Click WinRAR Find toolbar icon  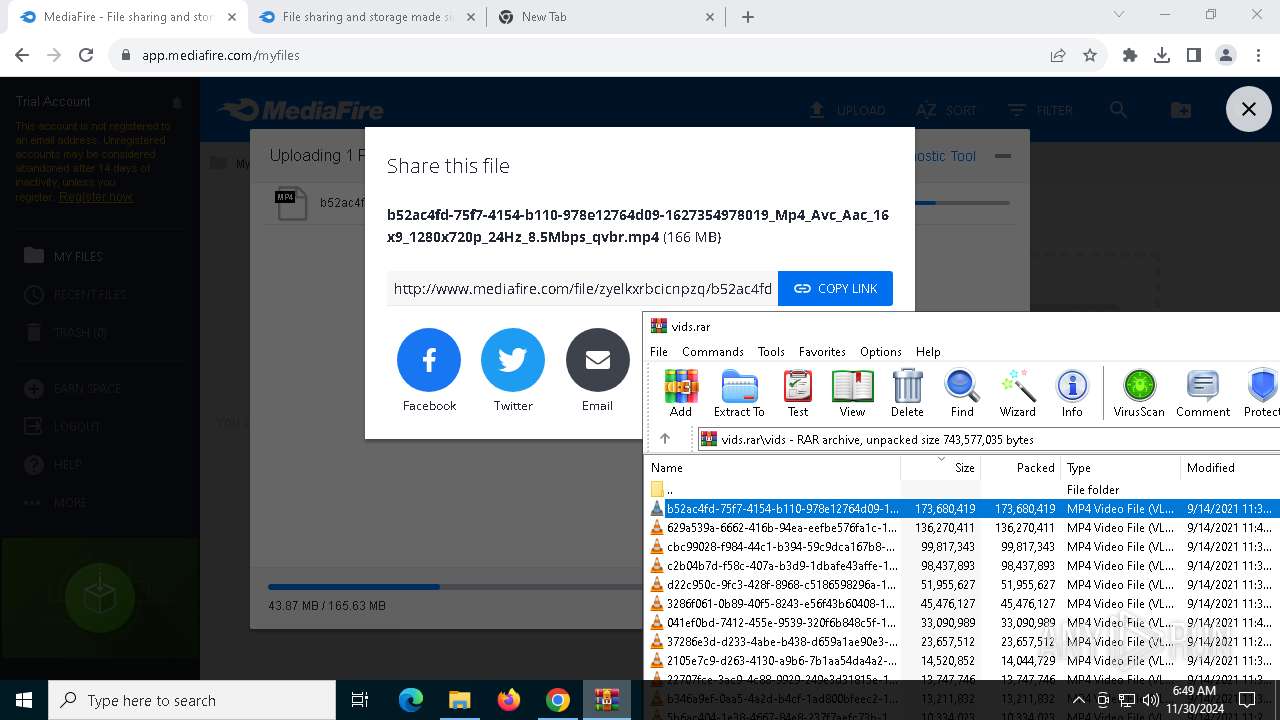click(x=962, y=393)
